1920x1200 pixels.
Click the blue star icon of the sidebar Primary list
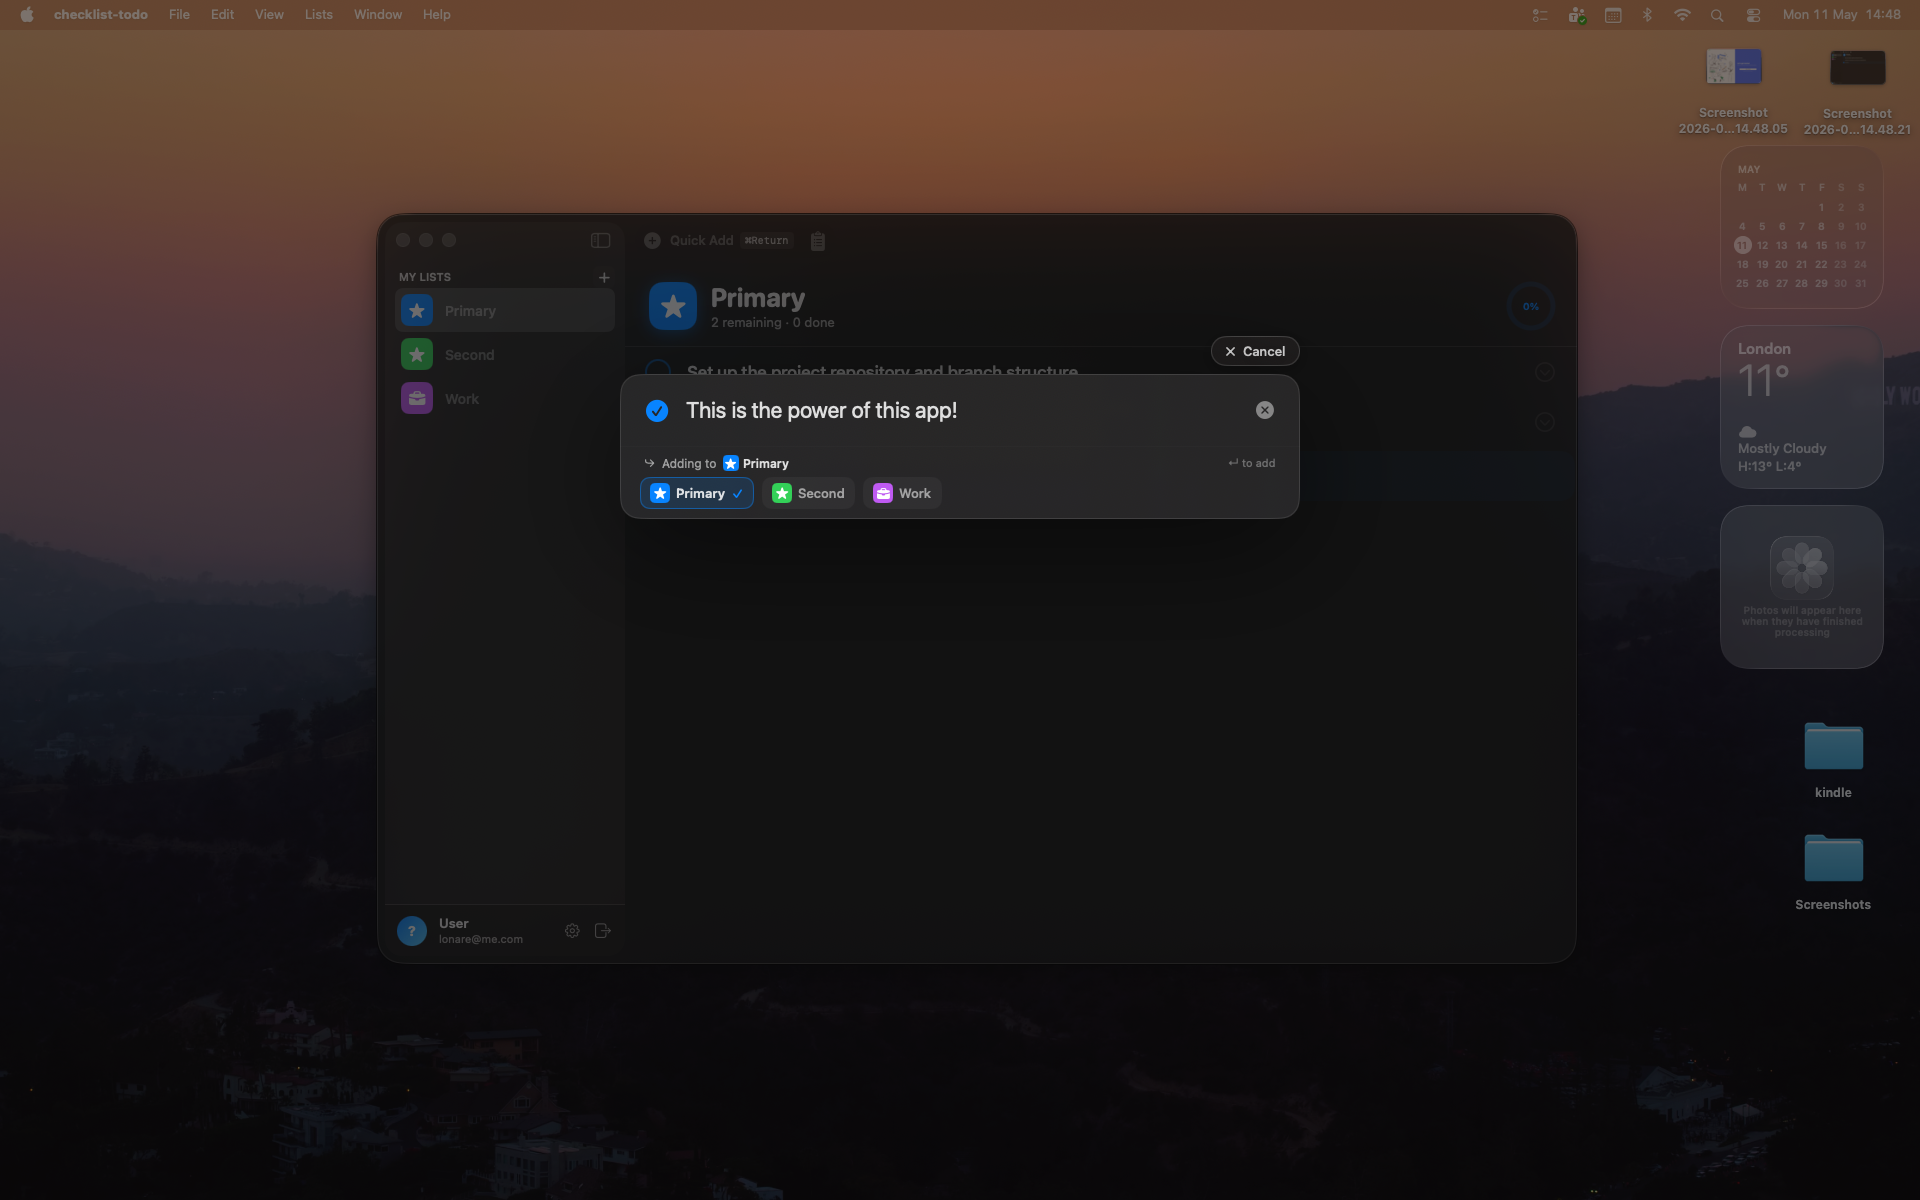417,311
